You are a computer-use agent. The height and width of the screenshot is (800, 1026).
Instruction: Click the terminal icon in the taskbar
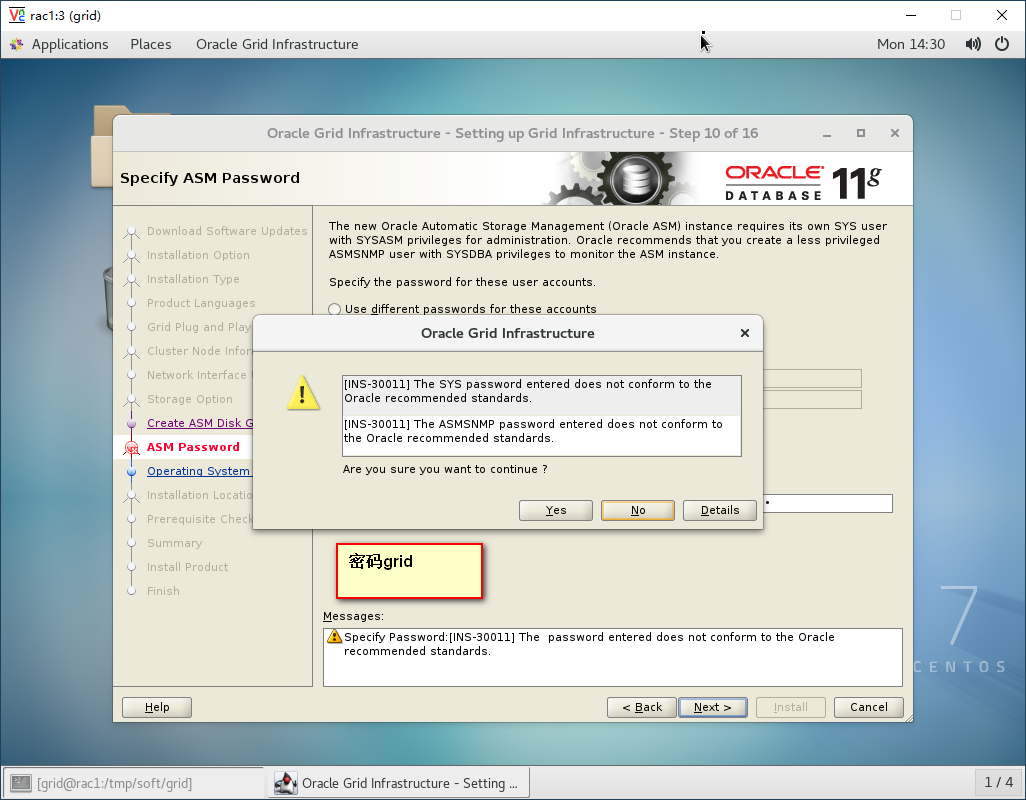click(x=21, y=783)
